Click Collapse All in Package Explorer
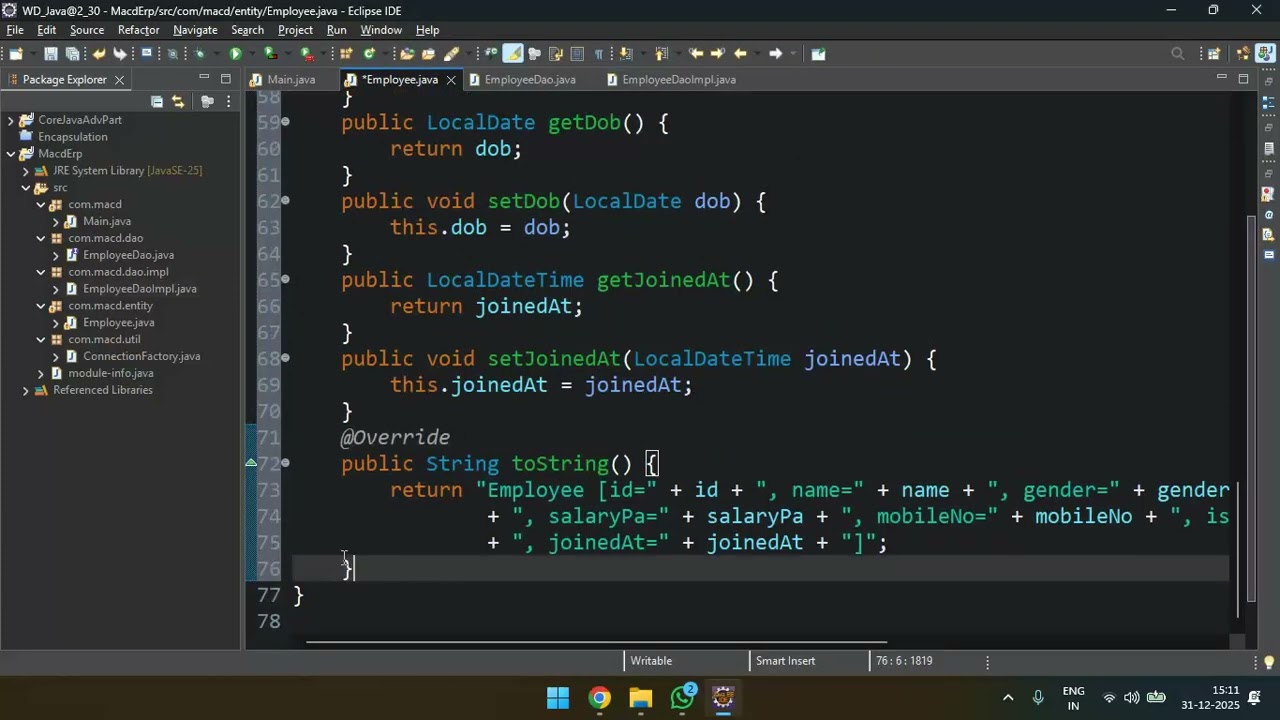Viewport: 1280px width, 720px height. click(x=157, y=101)
